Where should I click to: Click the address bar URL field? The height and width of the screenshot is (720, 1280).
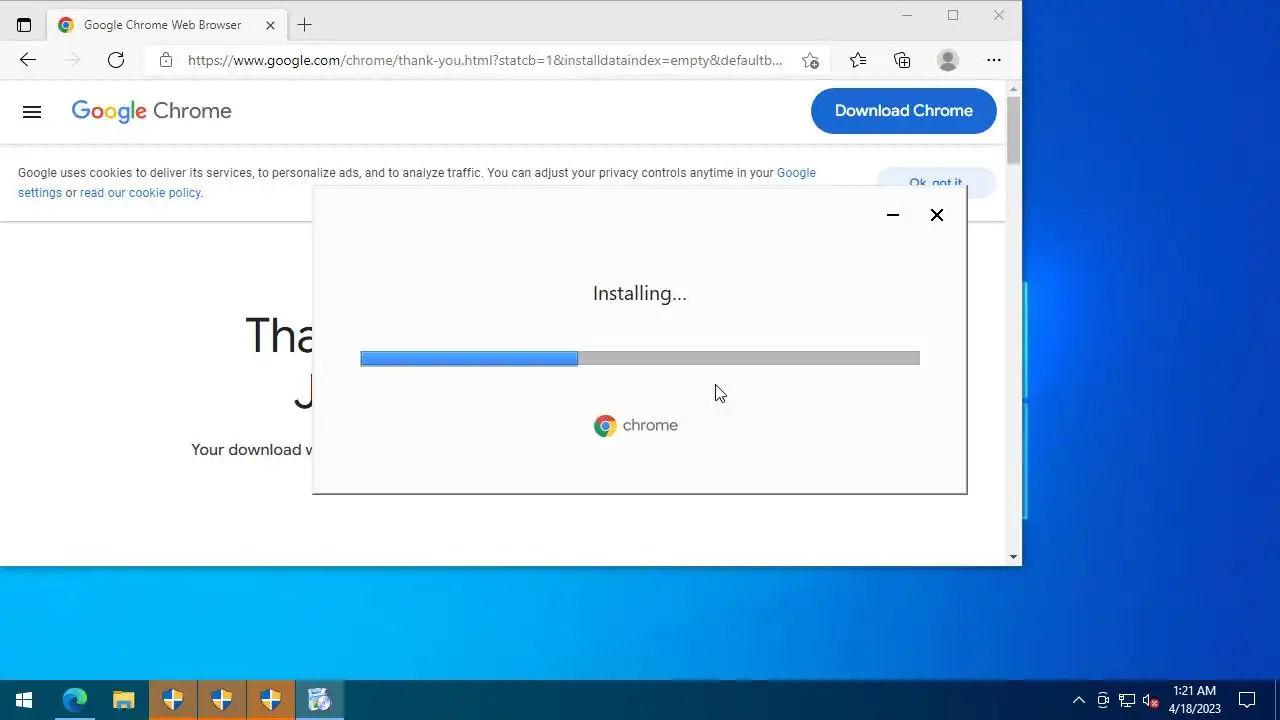point(485,60)
